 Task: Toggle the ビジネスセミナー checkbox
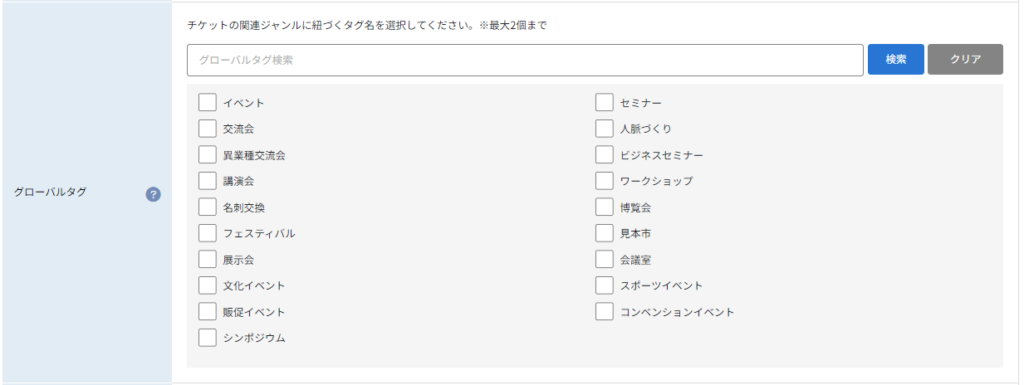tap(604, 155)
